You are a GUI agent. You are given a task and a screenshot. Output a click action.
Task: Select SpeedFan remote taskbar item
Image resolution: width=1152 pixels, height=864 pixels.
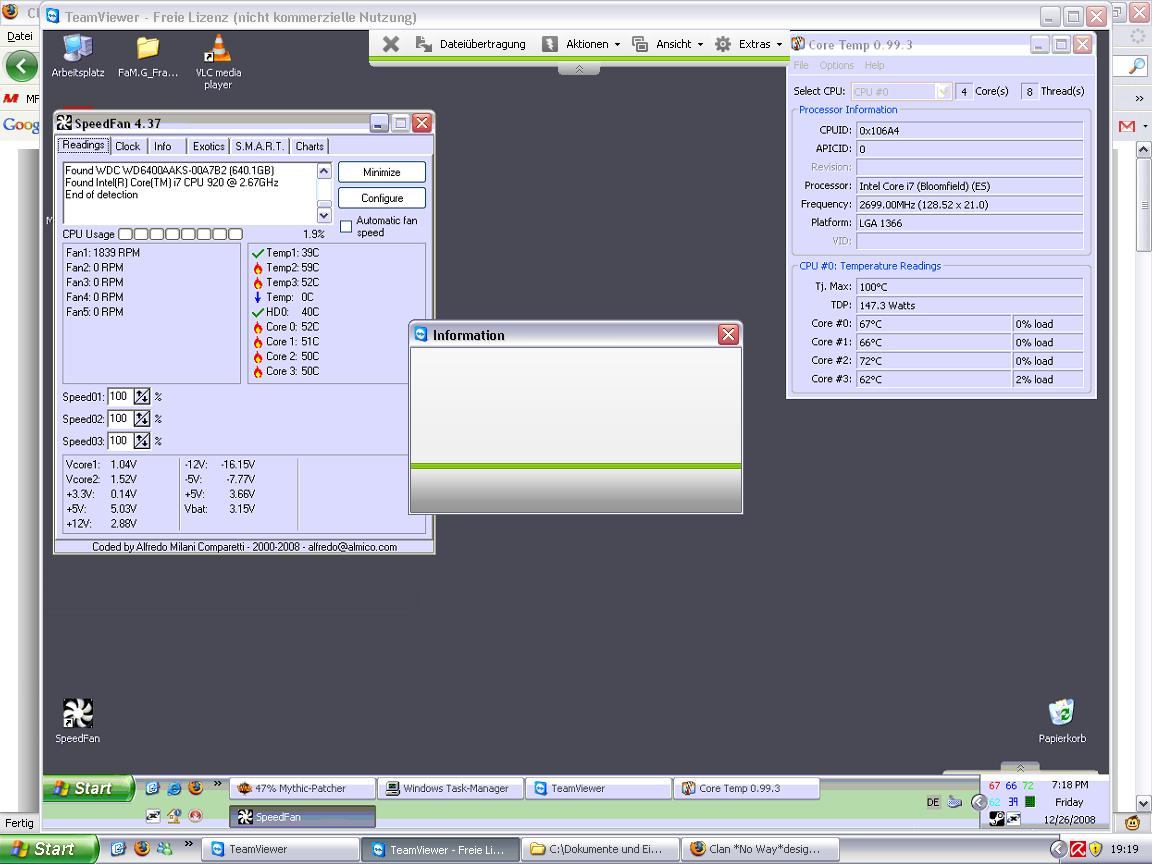(302, 817)
